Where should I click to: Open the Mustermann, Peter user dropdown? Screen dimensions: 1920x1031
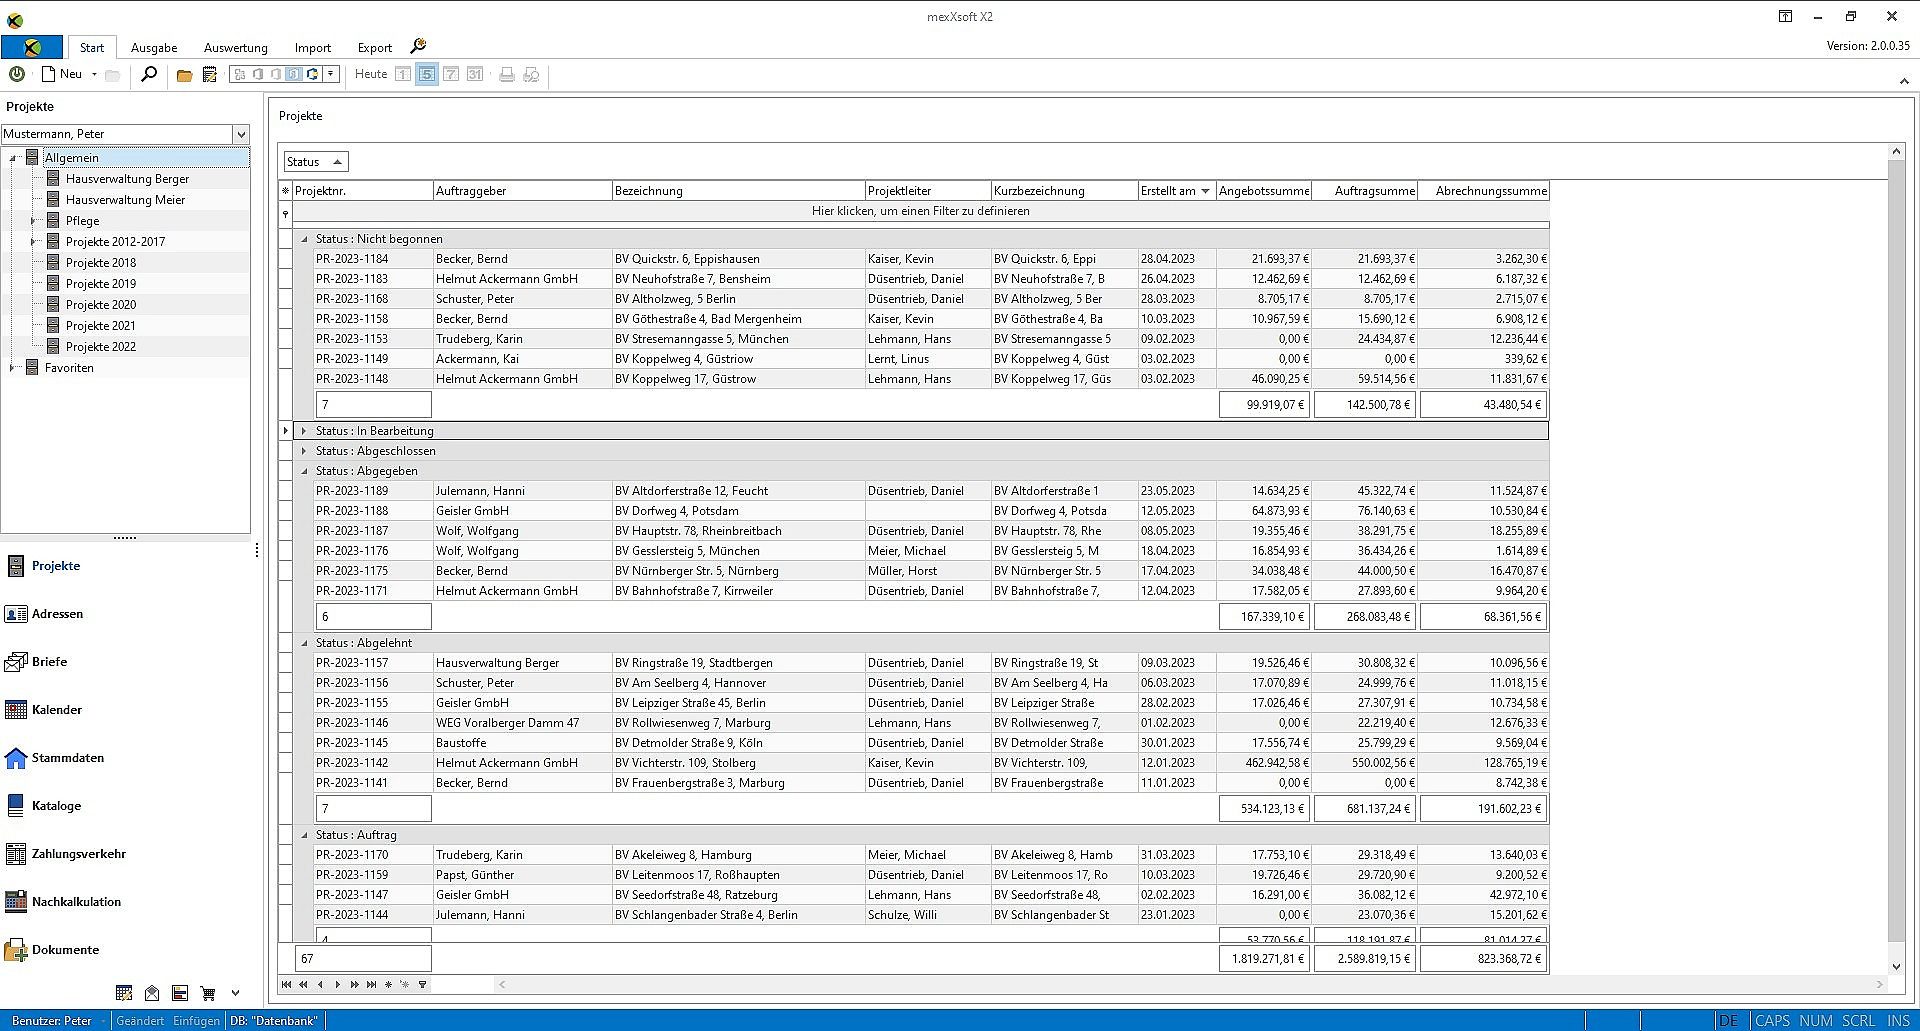(241, 134)
